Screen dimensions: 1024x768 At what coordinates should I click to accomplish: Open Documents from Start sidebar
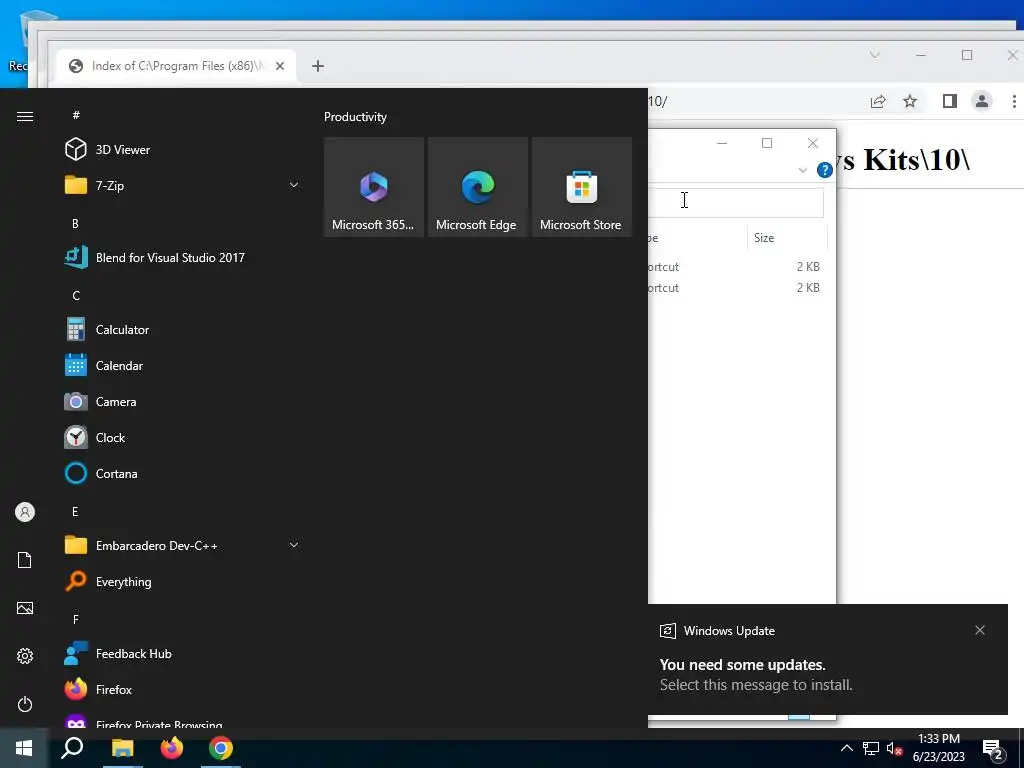click(x=25, y=560)
